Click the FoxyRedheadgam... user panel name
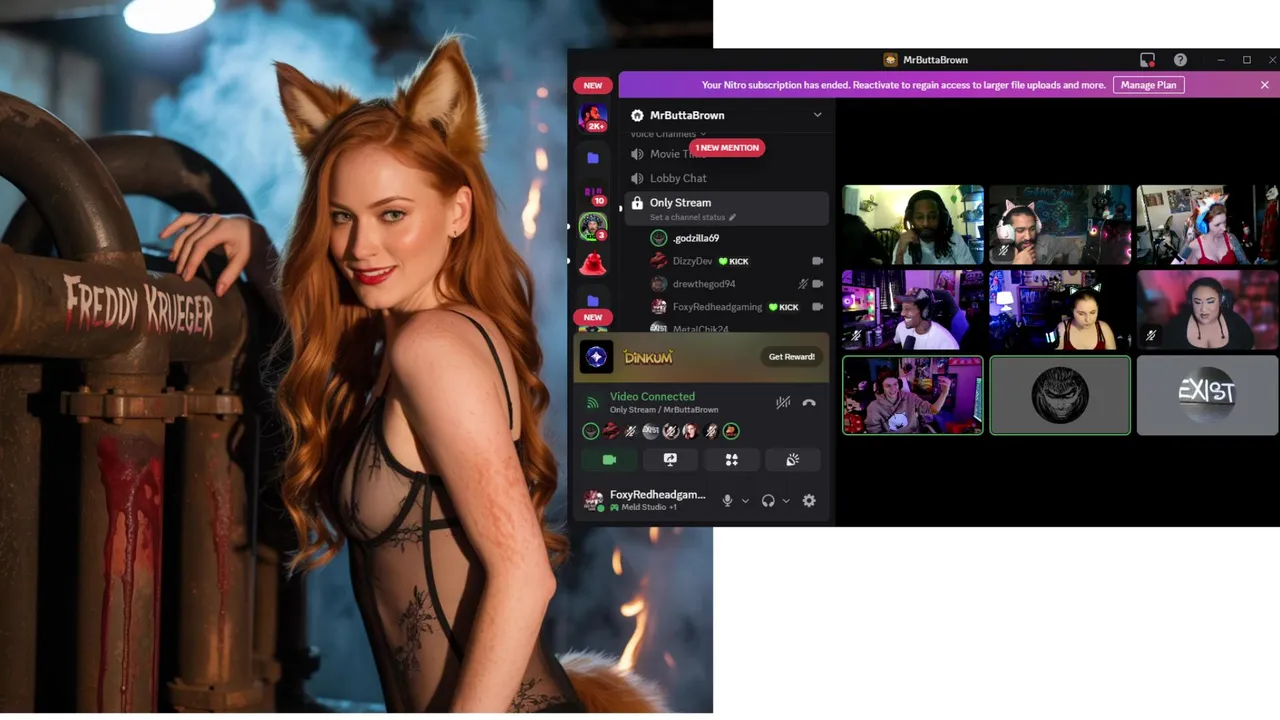This screenshot has width=1280, height=720. click(657, 495)
